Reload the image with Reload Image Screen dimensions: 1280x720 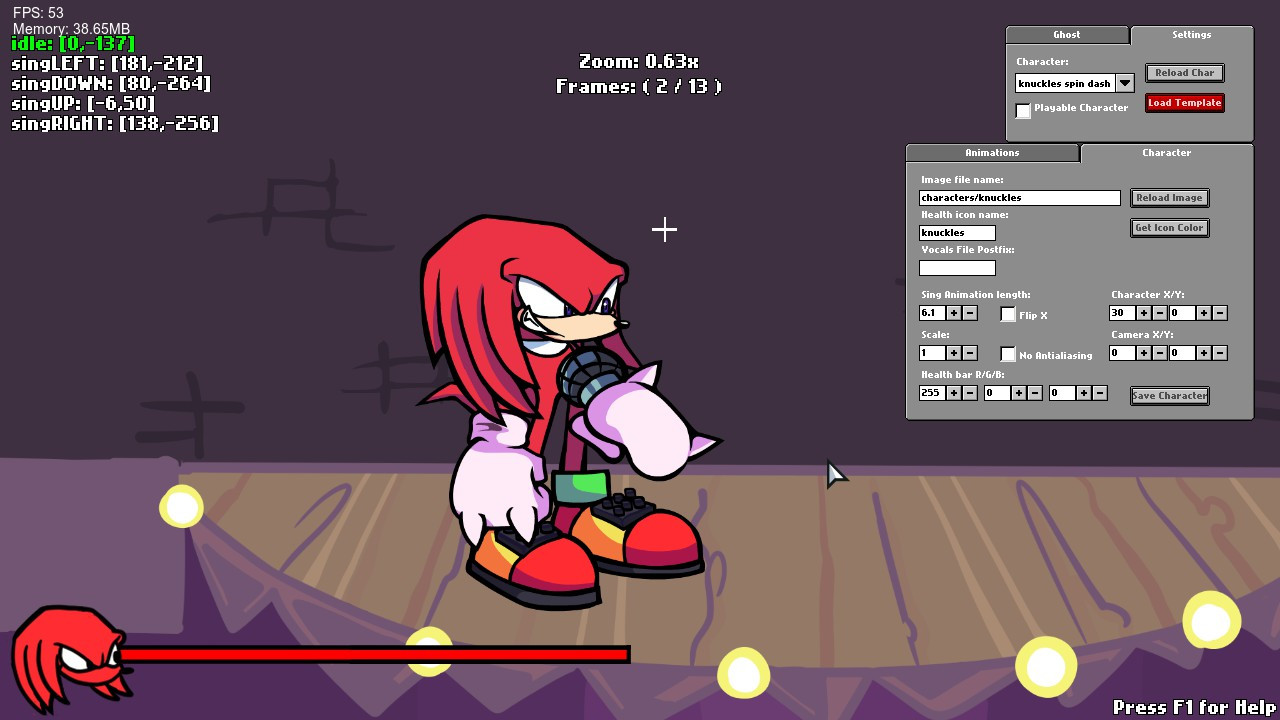tap(1169, 198)
